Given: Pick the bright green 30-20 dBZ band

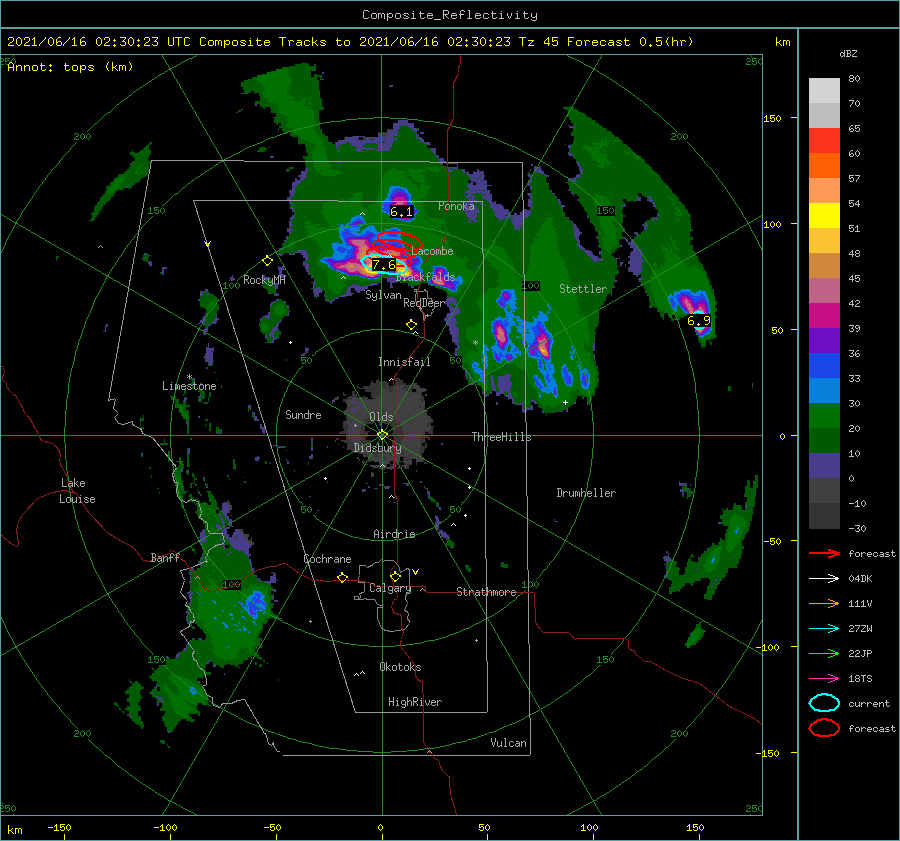Looking at the screenshot, I should (x=824, y=416).
